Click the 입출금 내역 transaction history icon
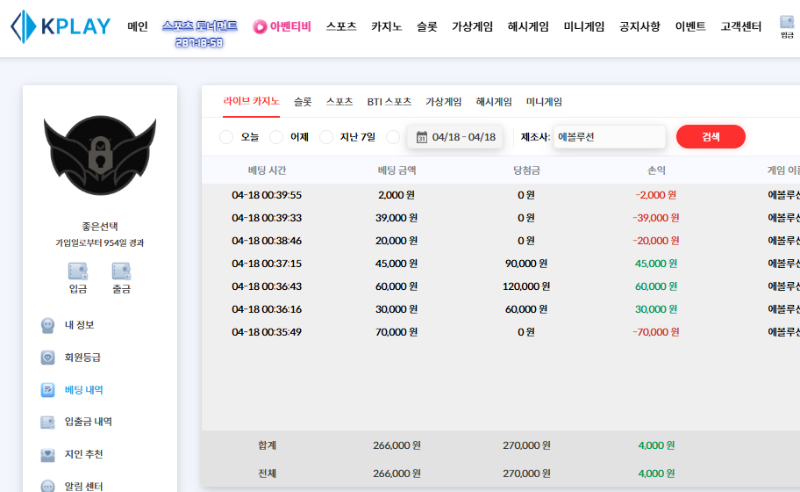The height and width of the screenshot is (492, 800). 48,422
